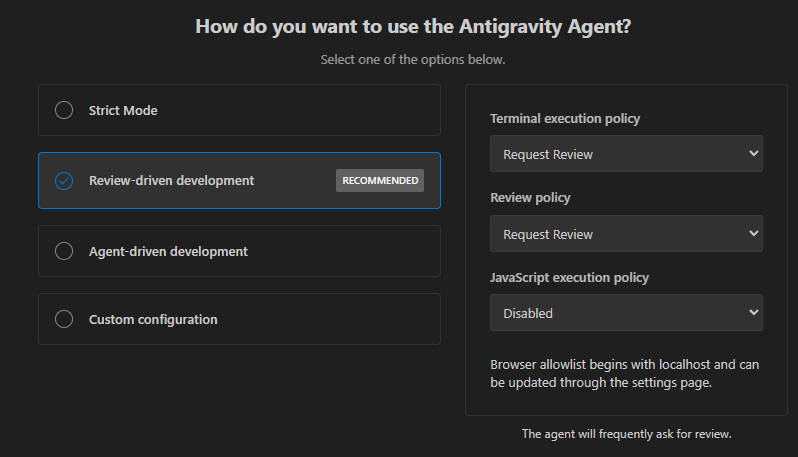Screen dimensions: 798x457
Task: Pick the "Custom configuration" card label
Action: coord(153,320)
